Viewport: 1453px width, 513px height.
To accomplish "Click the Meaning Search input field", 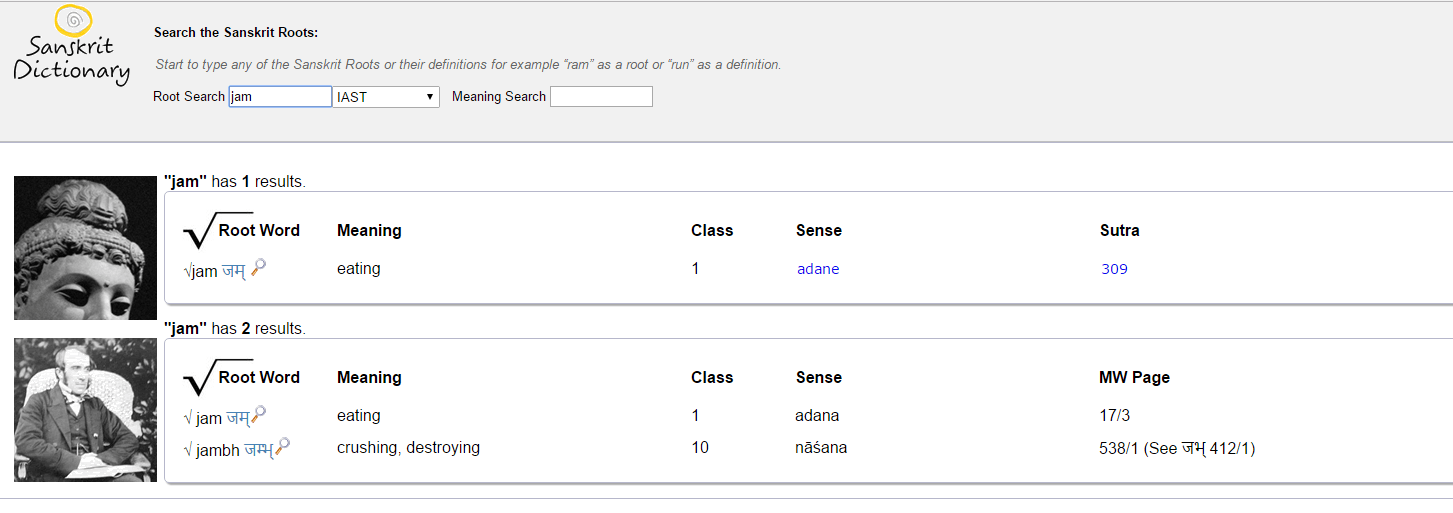I will pos(601,97).
